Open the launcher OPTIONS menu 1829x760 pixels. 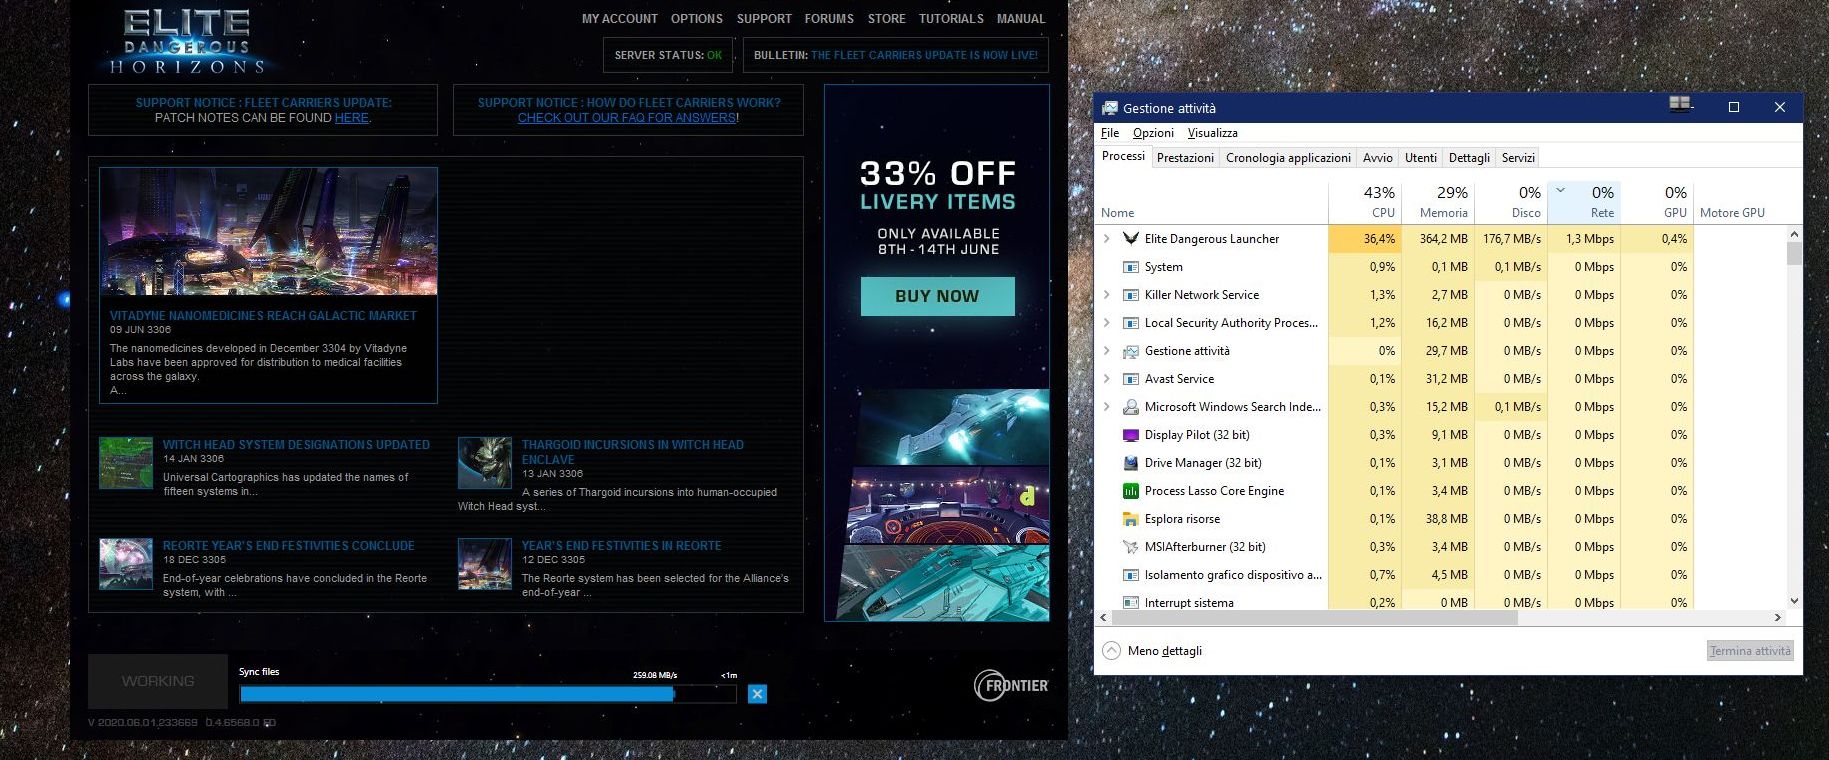point(697,19)
